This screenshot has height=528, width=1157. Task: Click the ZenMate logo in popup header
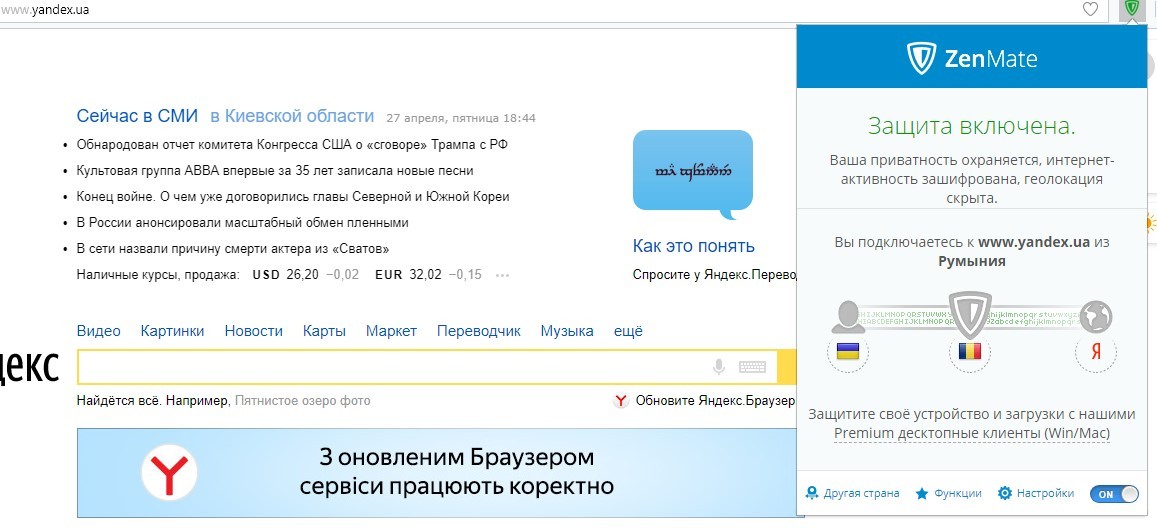973,58
